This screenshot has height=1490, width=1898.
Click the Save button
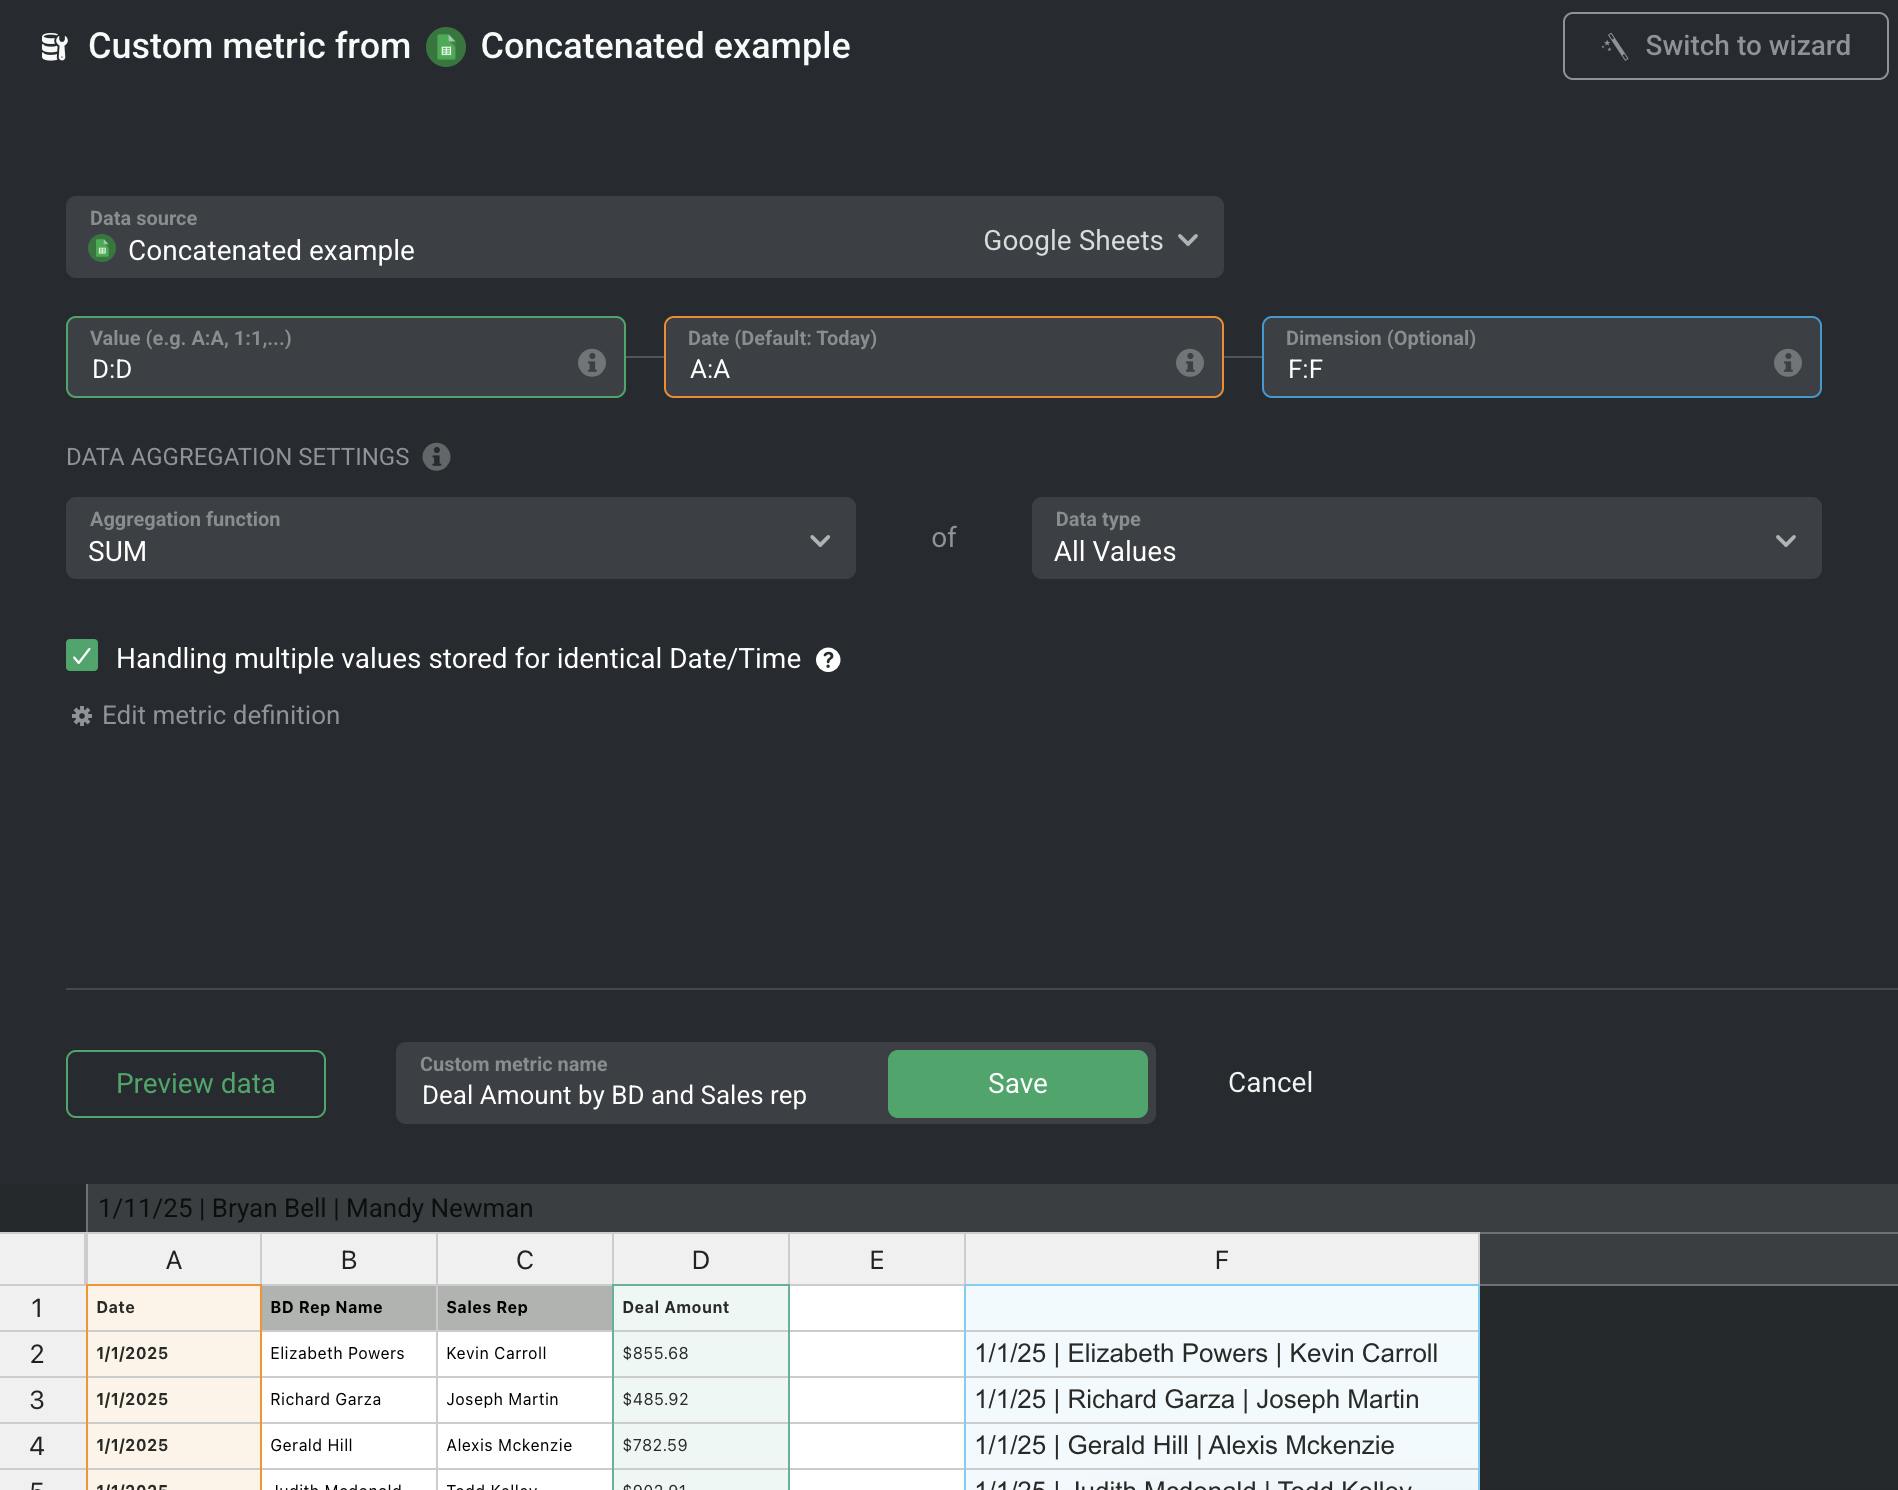1017,1084
